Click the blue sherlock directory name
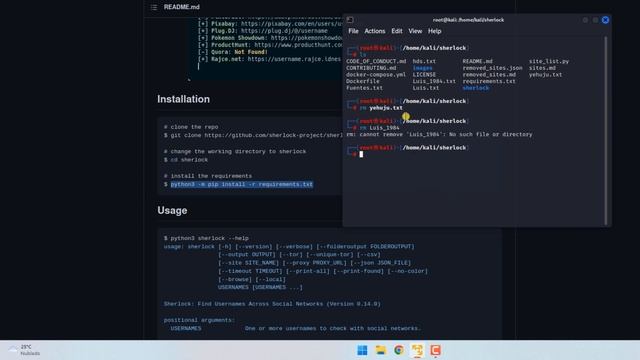Screen dimensions: 640x360 click(476, 88)
